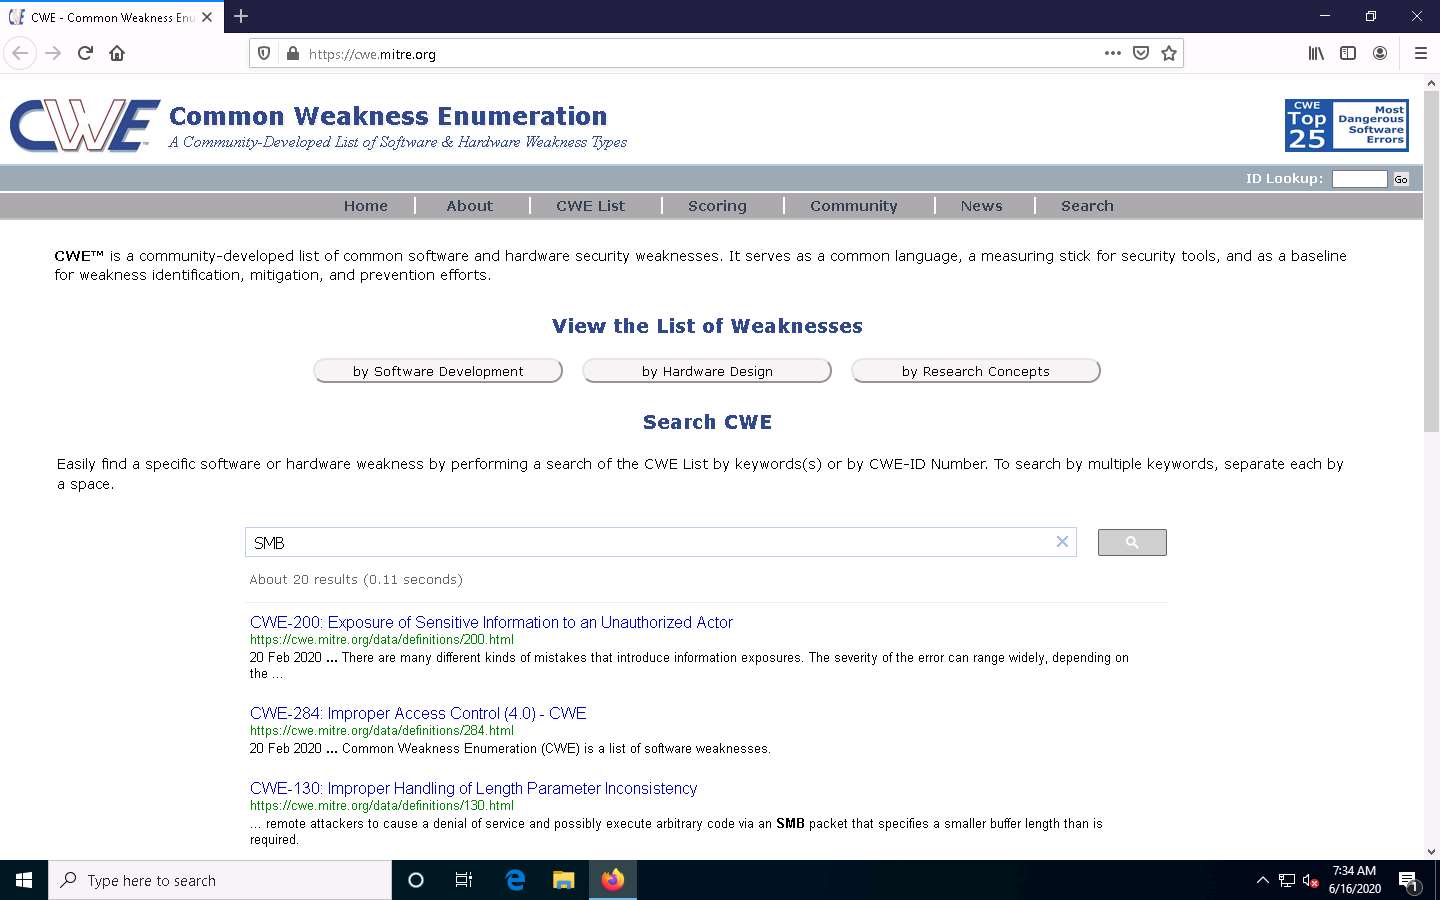Submit search with magnifier button
1440x900 pixels.
point(1132,542)
